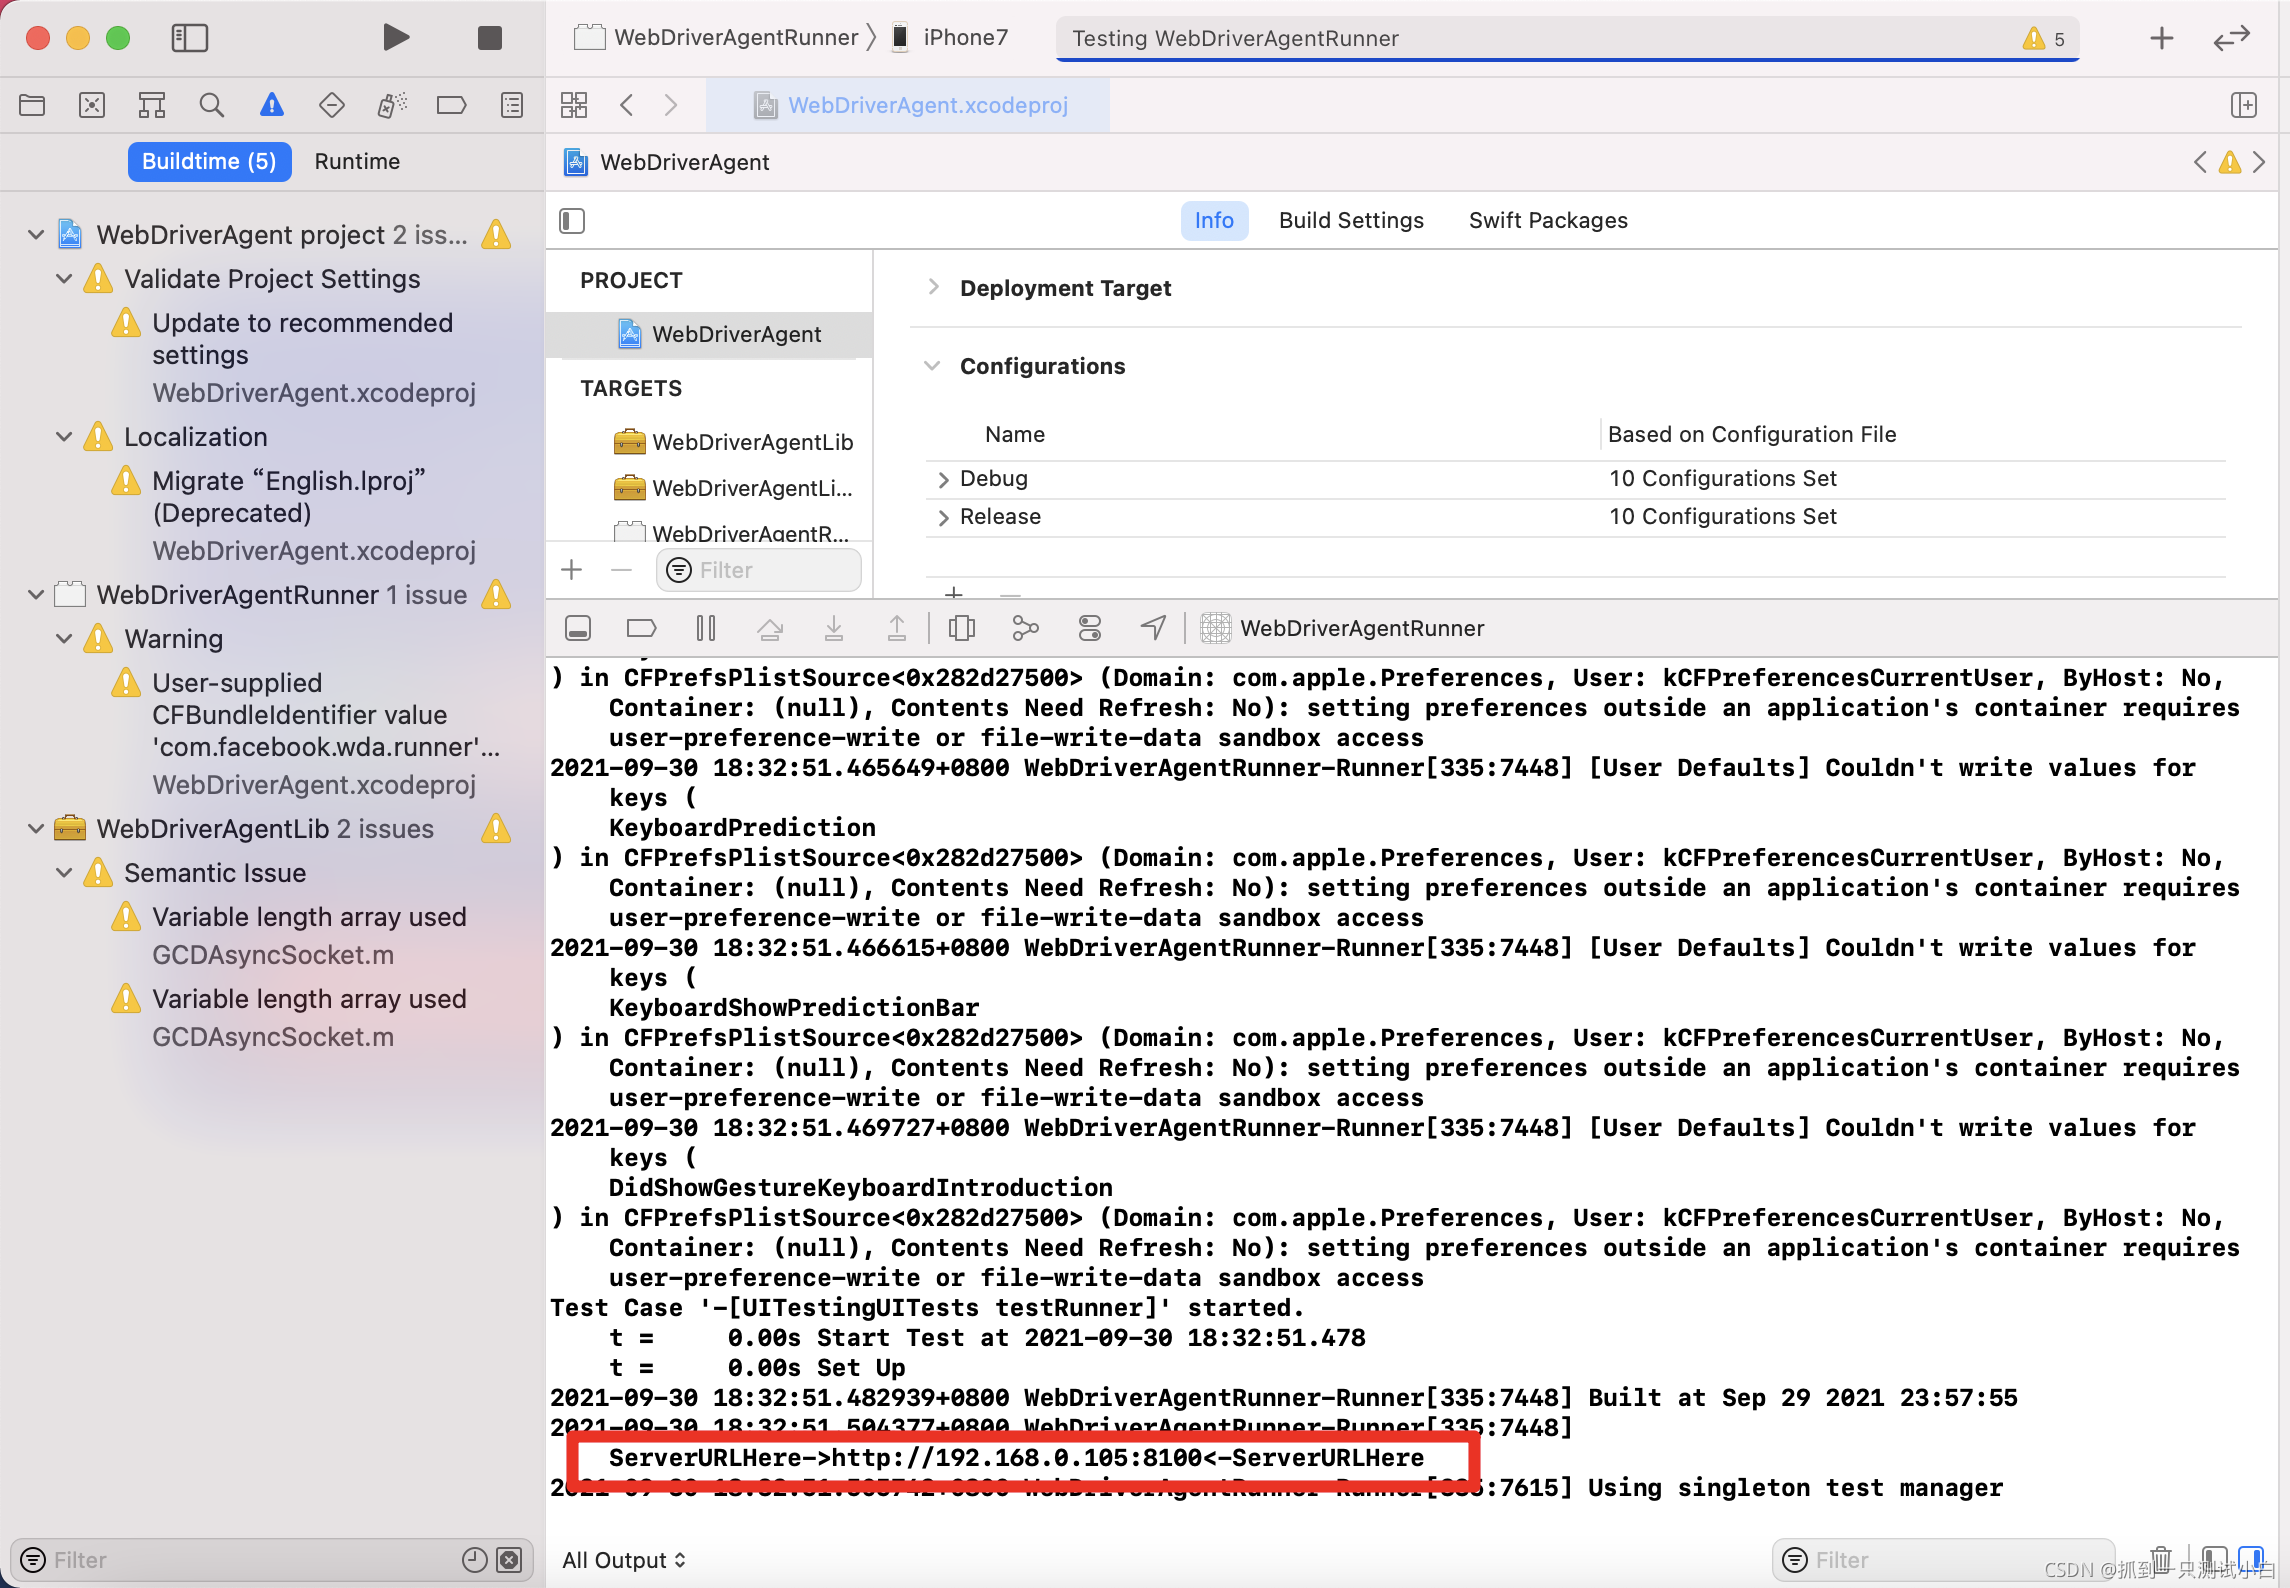
Task: Click the Simulate Location arrow icon
Action: click(1153, 628)
